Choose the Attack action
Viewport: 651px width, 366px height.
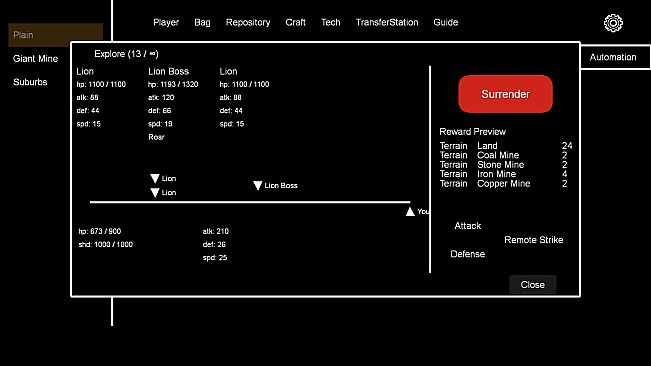tap(467, 226)
